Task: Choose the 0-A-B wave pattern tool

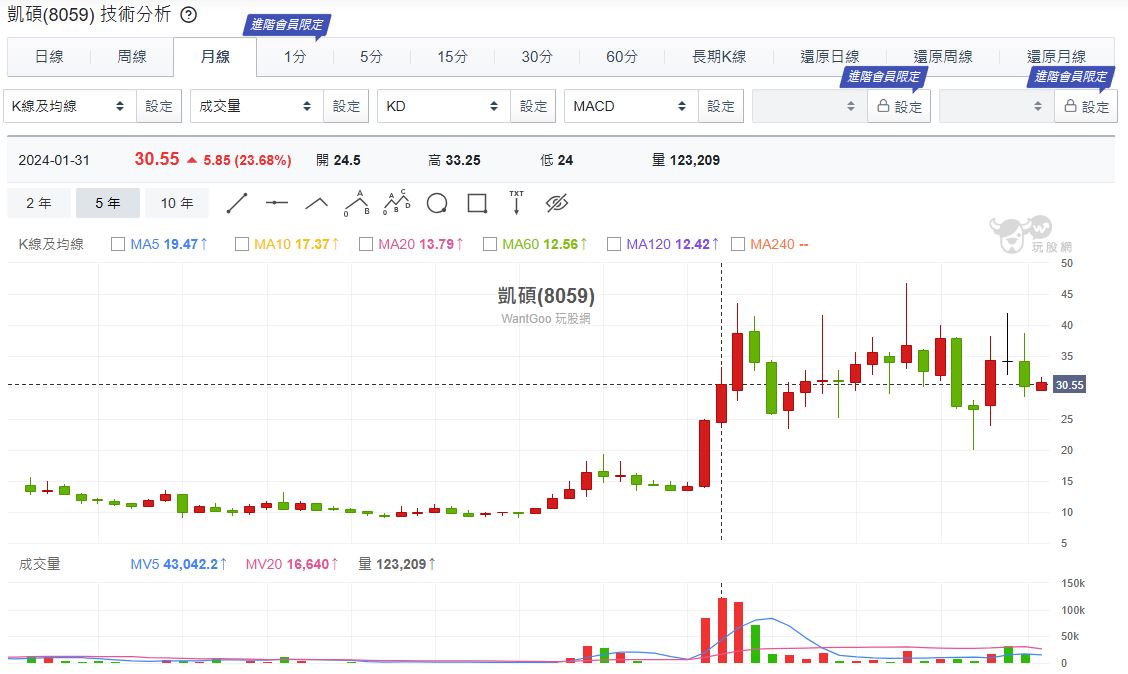Action: pos(357,203)
